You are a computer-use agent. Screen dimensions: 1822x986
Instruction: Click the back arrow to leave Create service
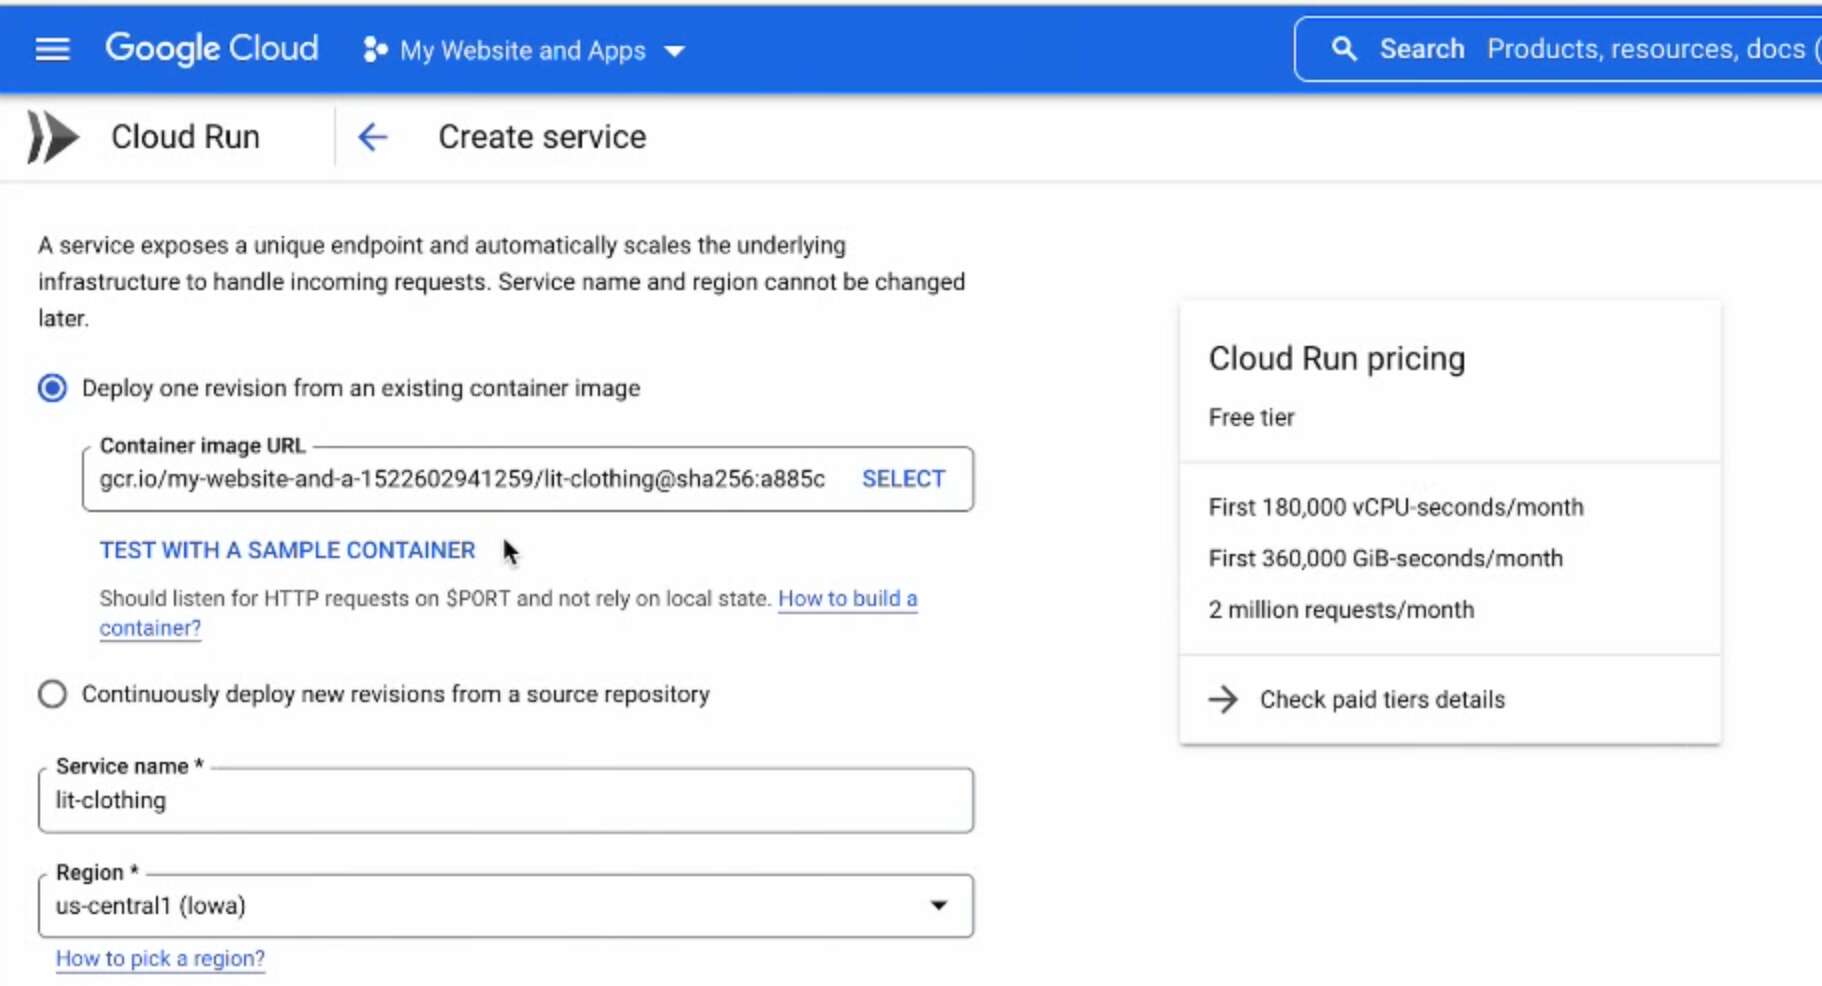373,137
